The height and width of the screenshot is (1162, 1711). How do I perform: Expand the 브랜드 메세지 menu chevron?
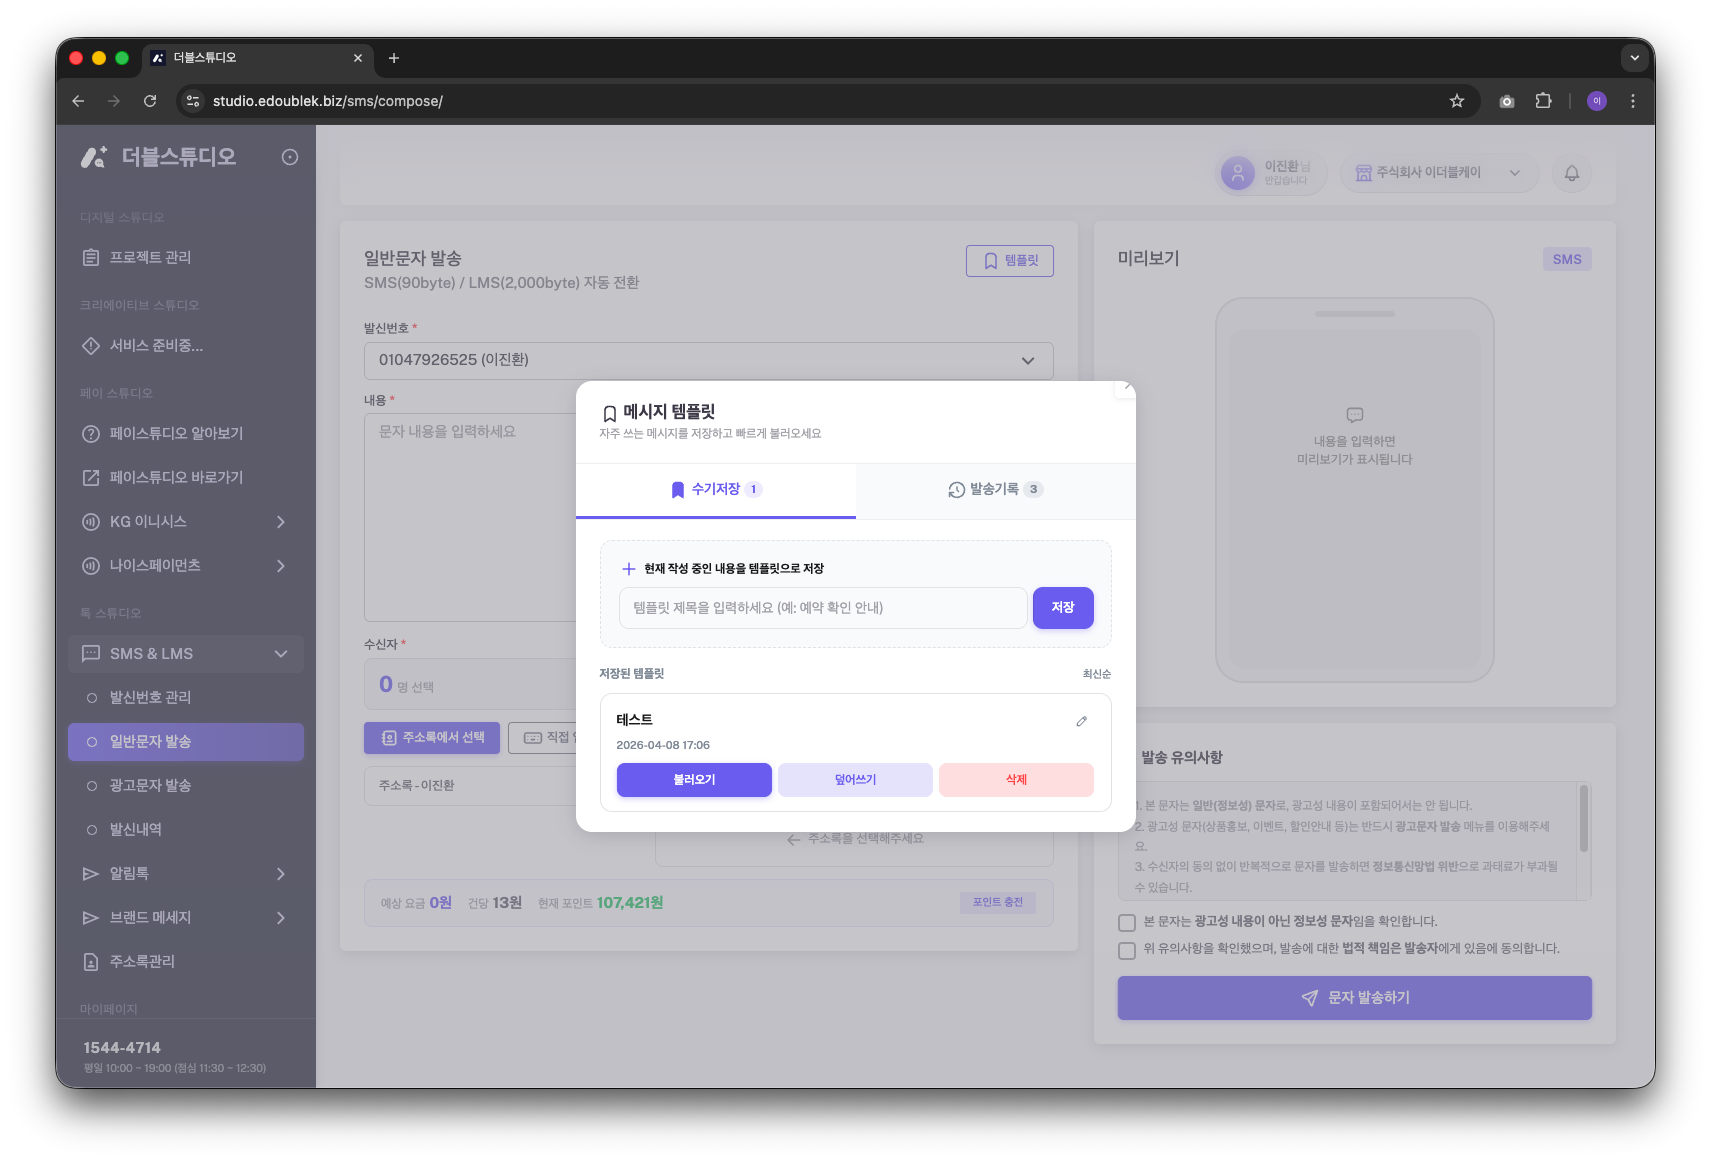pos(281,918)
